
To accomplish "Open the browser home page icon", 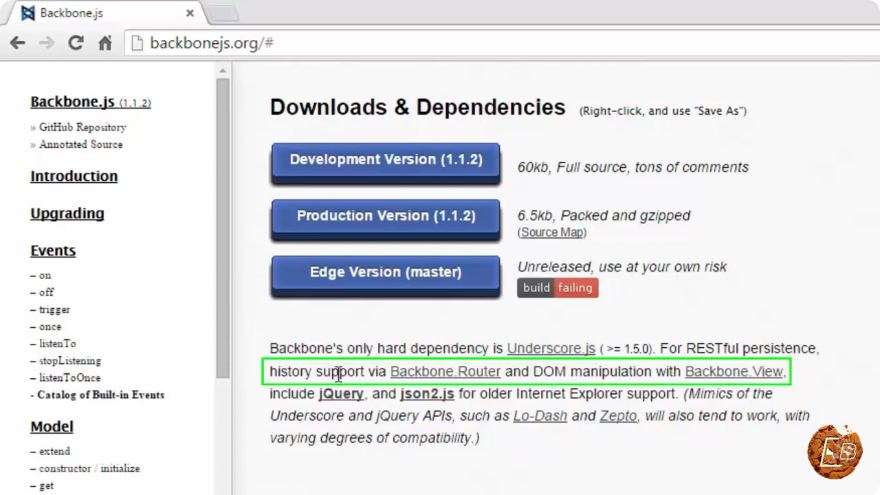I will pos(106,43).
